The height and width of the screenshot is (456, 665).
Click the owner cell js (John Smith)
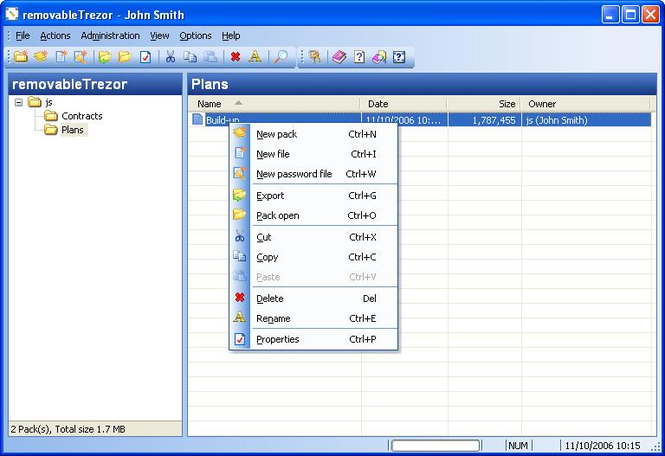point(556,120)
